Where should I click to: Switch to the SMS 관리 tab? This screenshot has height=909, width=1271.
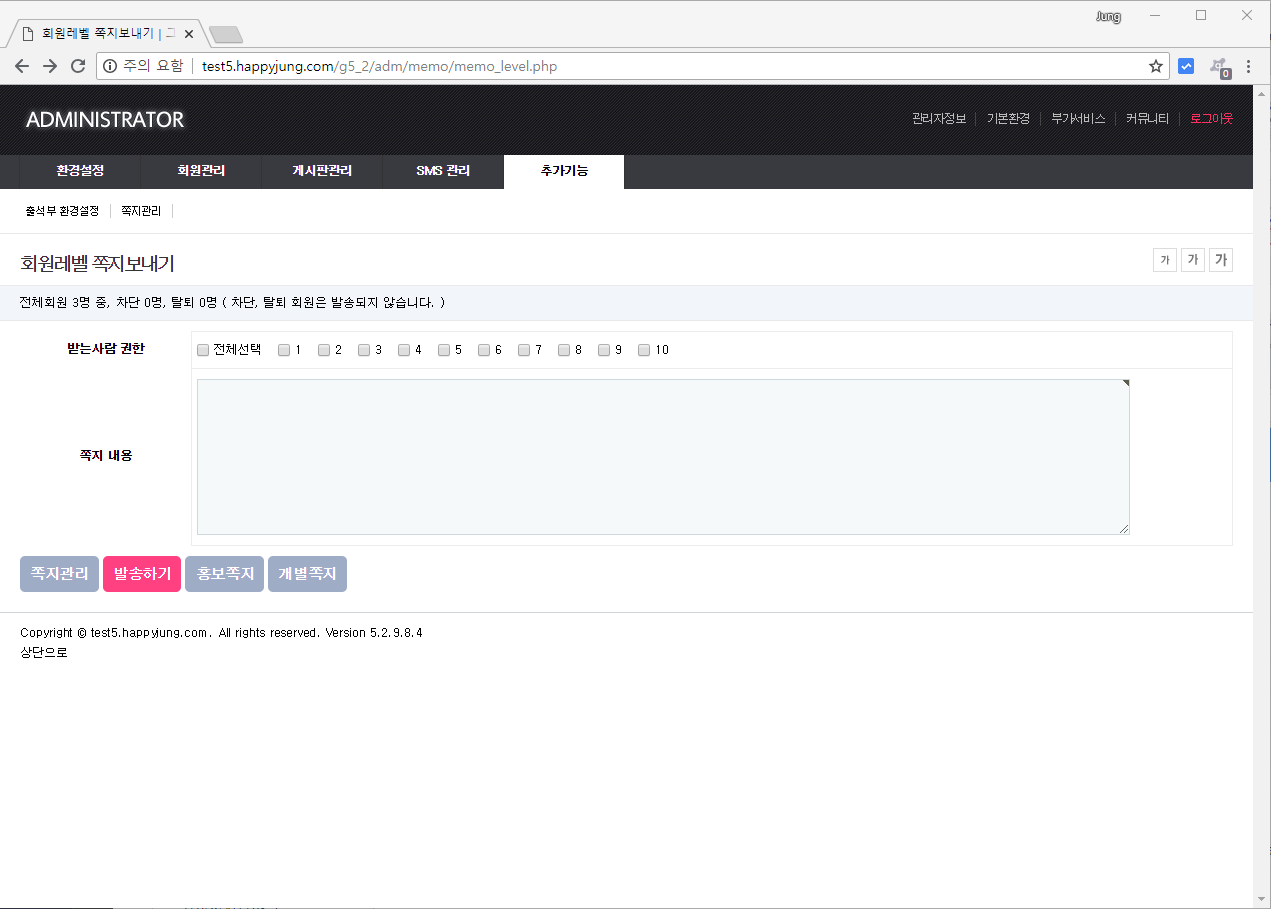(x=443, y=171)
